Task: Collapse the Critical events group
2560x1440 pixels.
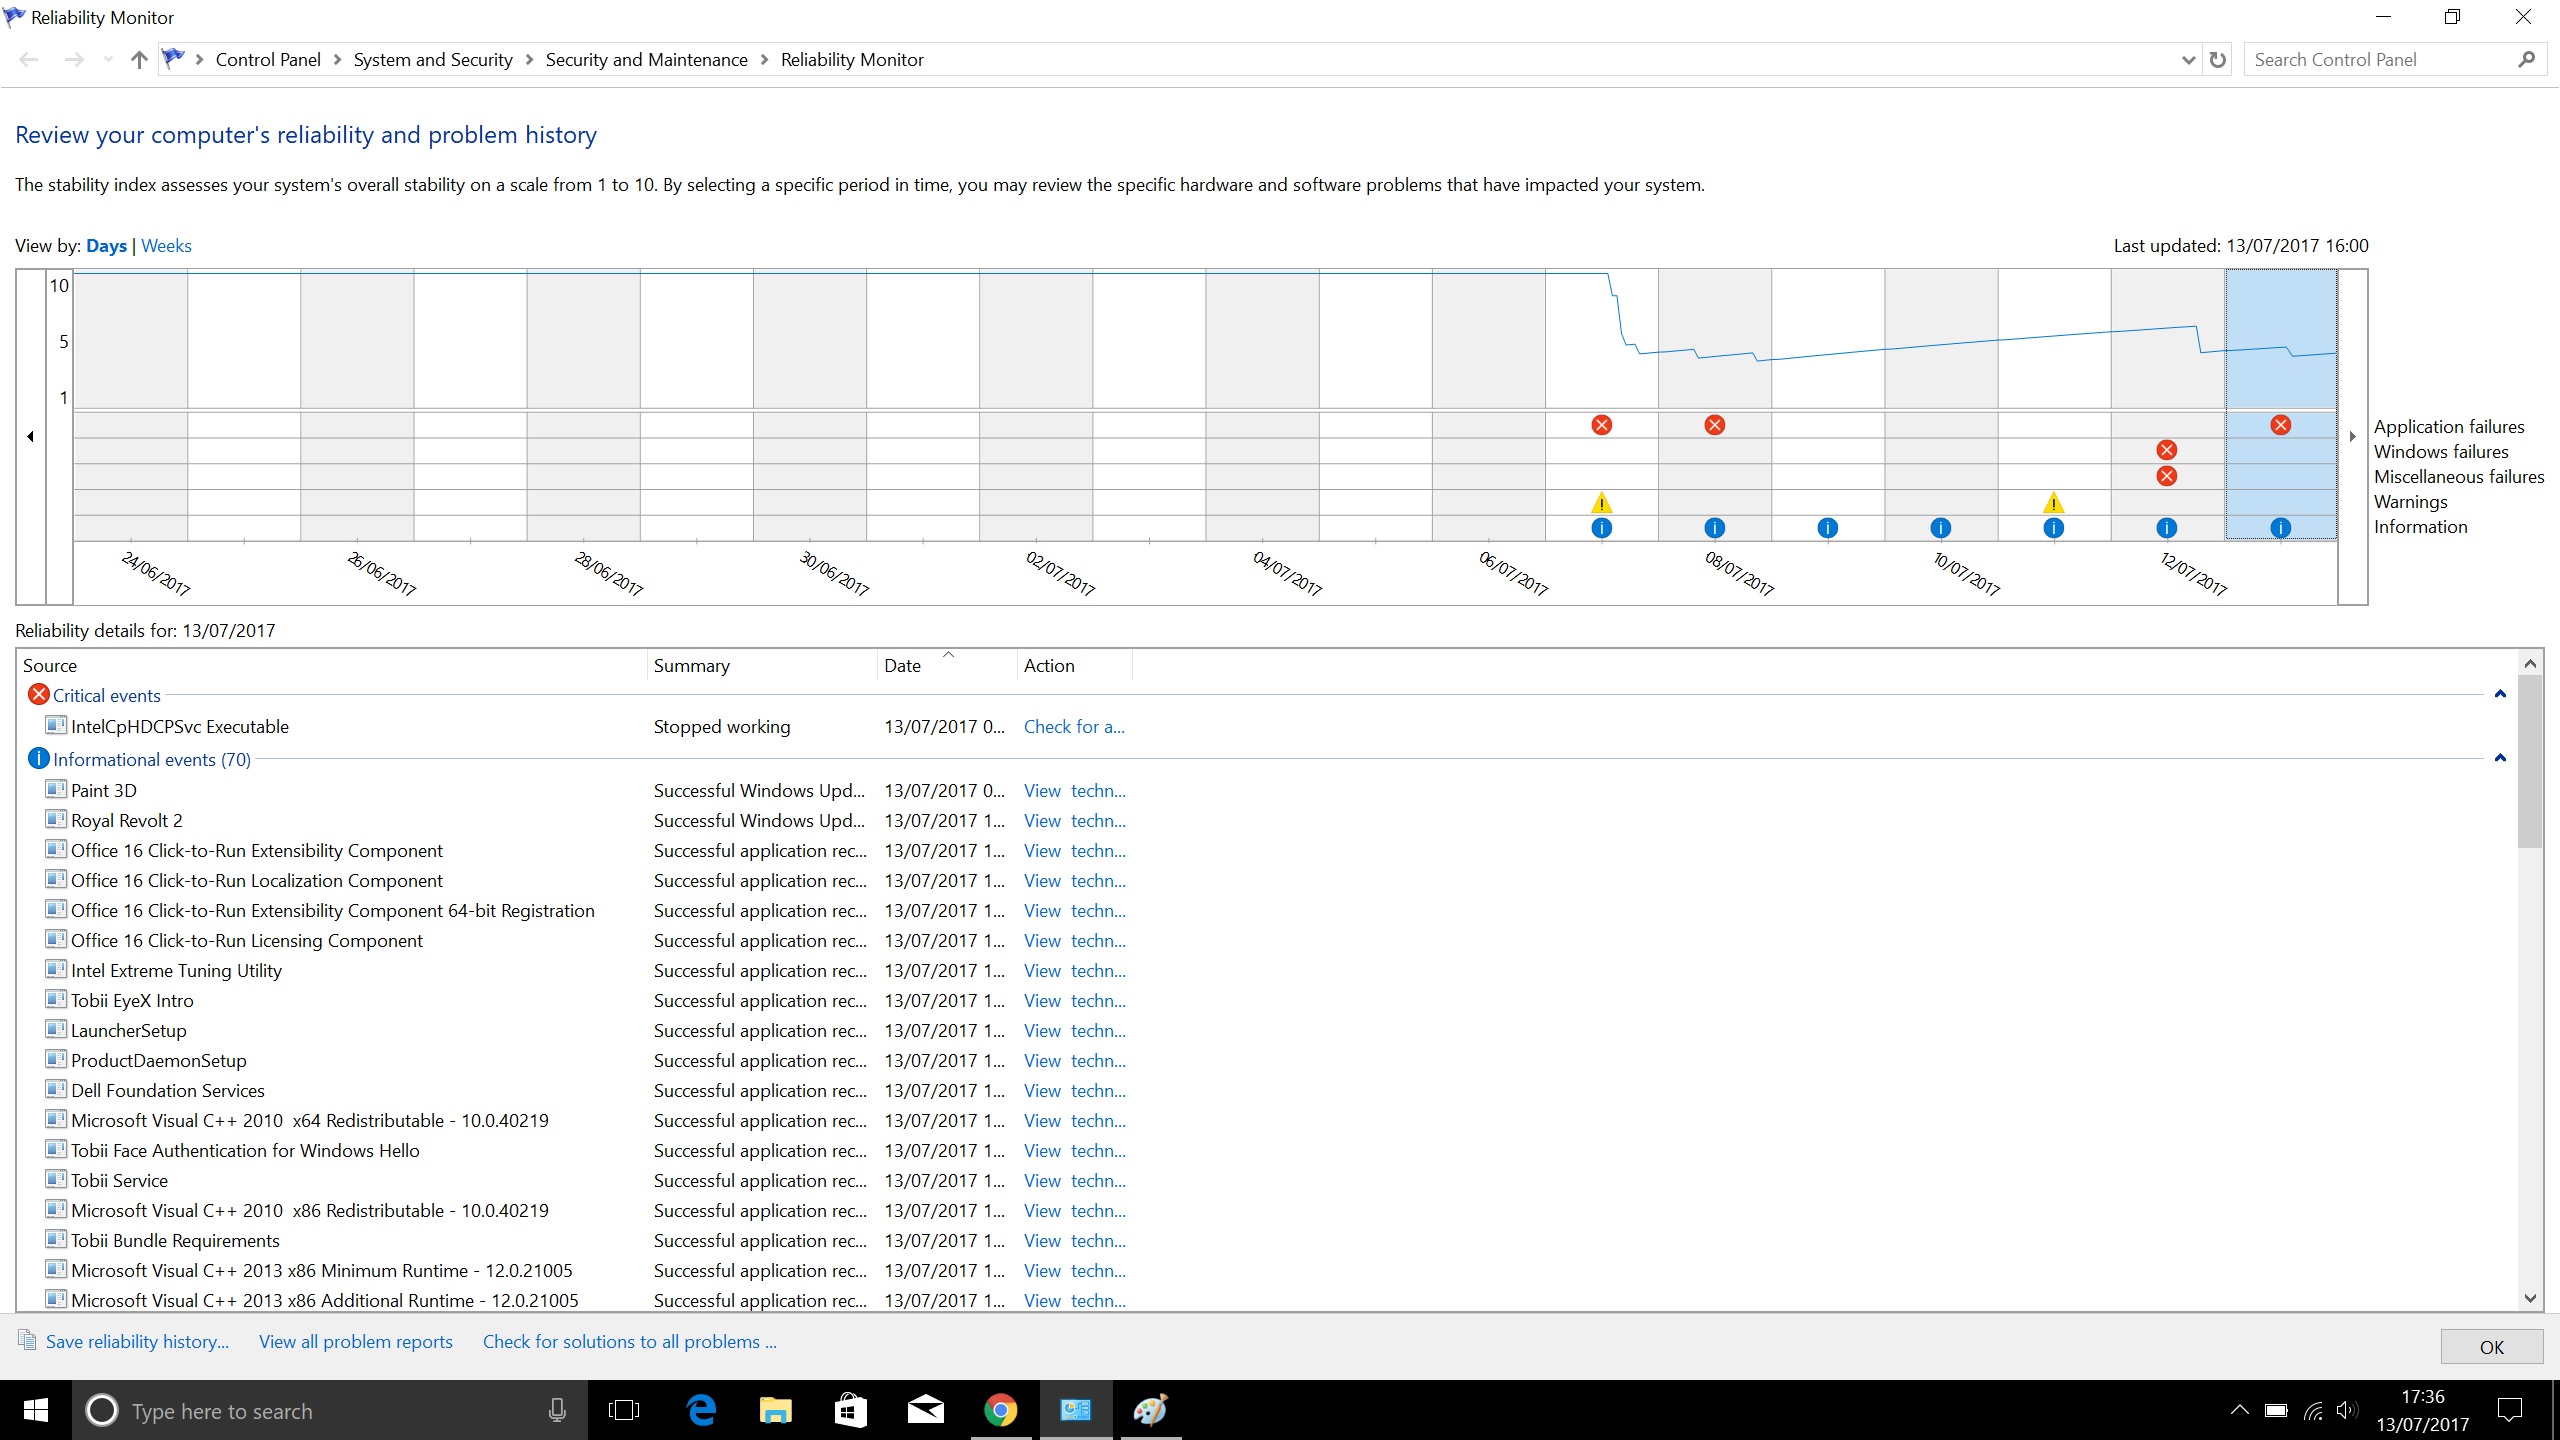Action: (x=2500, y=694)
